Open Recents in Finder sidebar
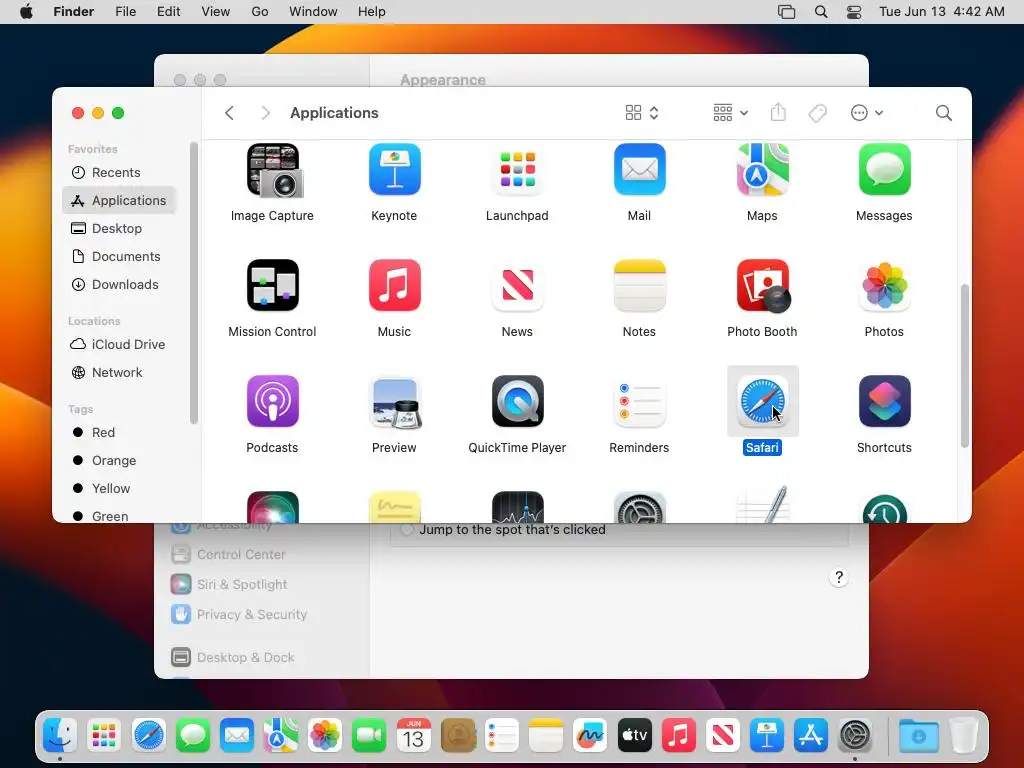This screenshot has width=1024, height=768. pyautogui.click(x=120, y=172)
